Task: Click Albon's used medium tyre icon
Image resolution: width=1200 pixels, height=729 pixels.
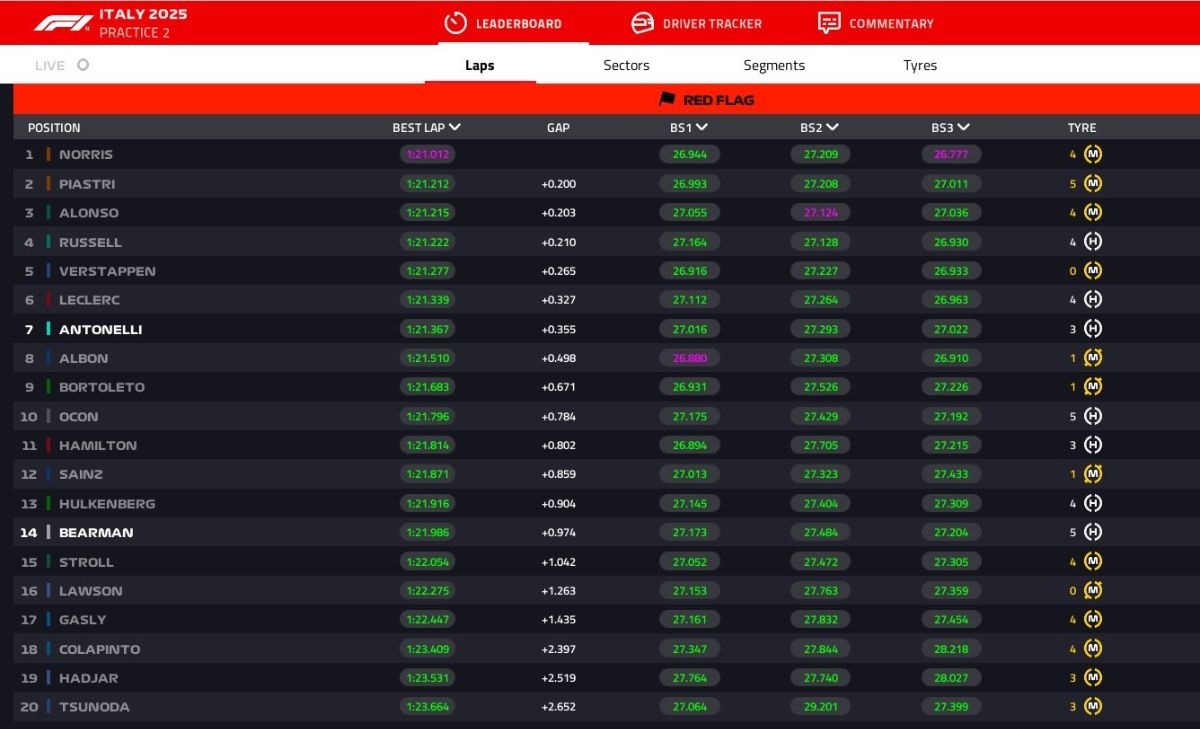Action: point(1093,358)
